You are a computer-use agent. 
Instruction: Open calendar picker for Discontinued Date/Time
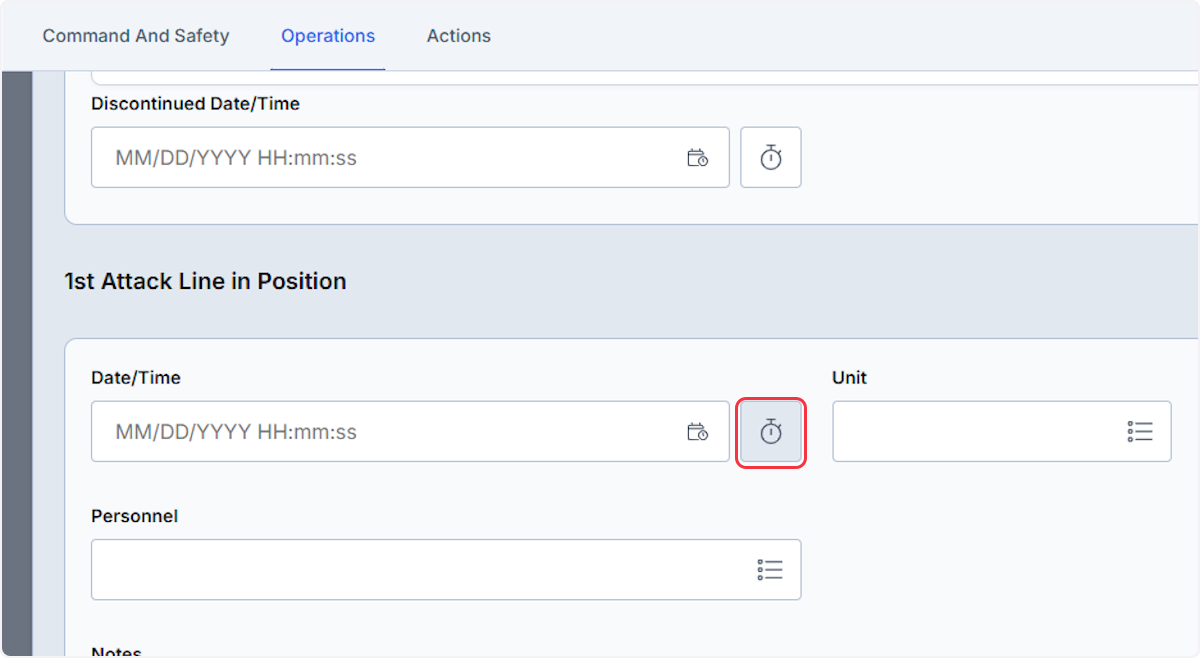(x=698, y=158)
